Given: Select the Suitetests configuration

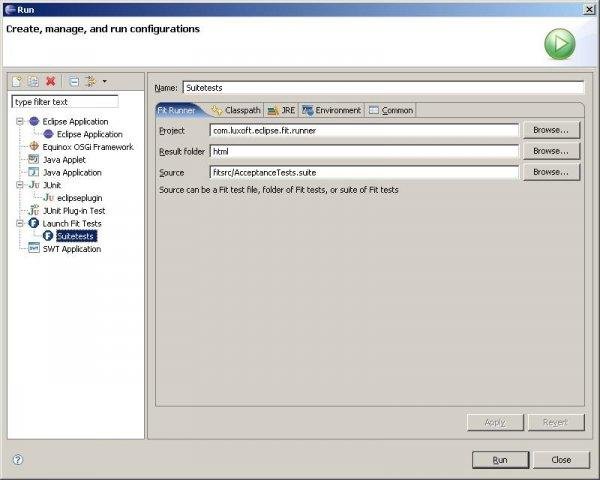Looking at the screenshot, I should [76, 236].
